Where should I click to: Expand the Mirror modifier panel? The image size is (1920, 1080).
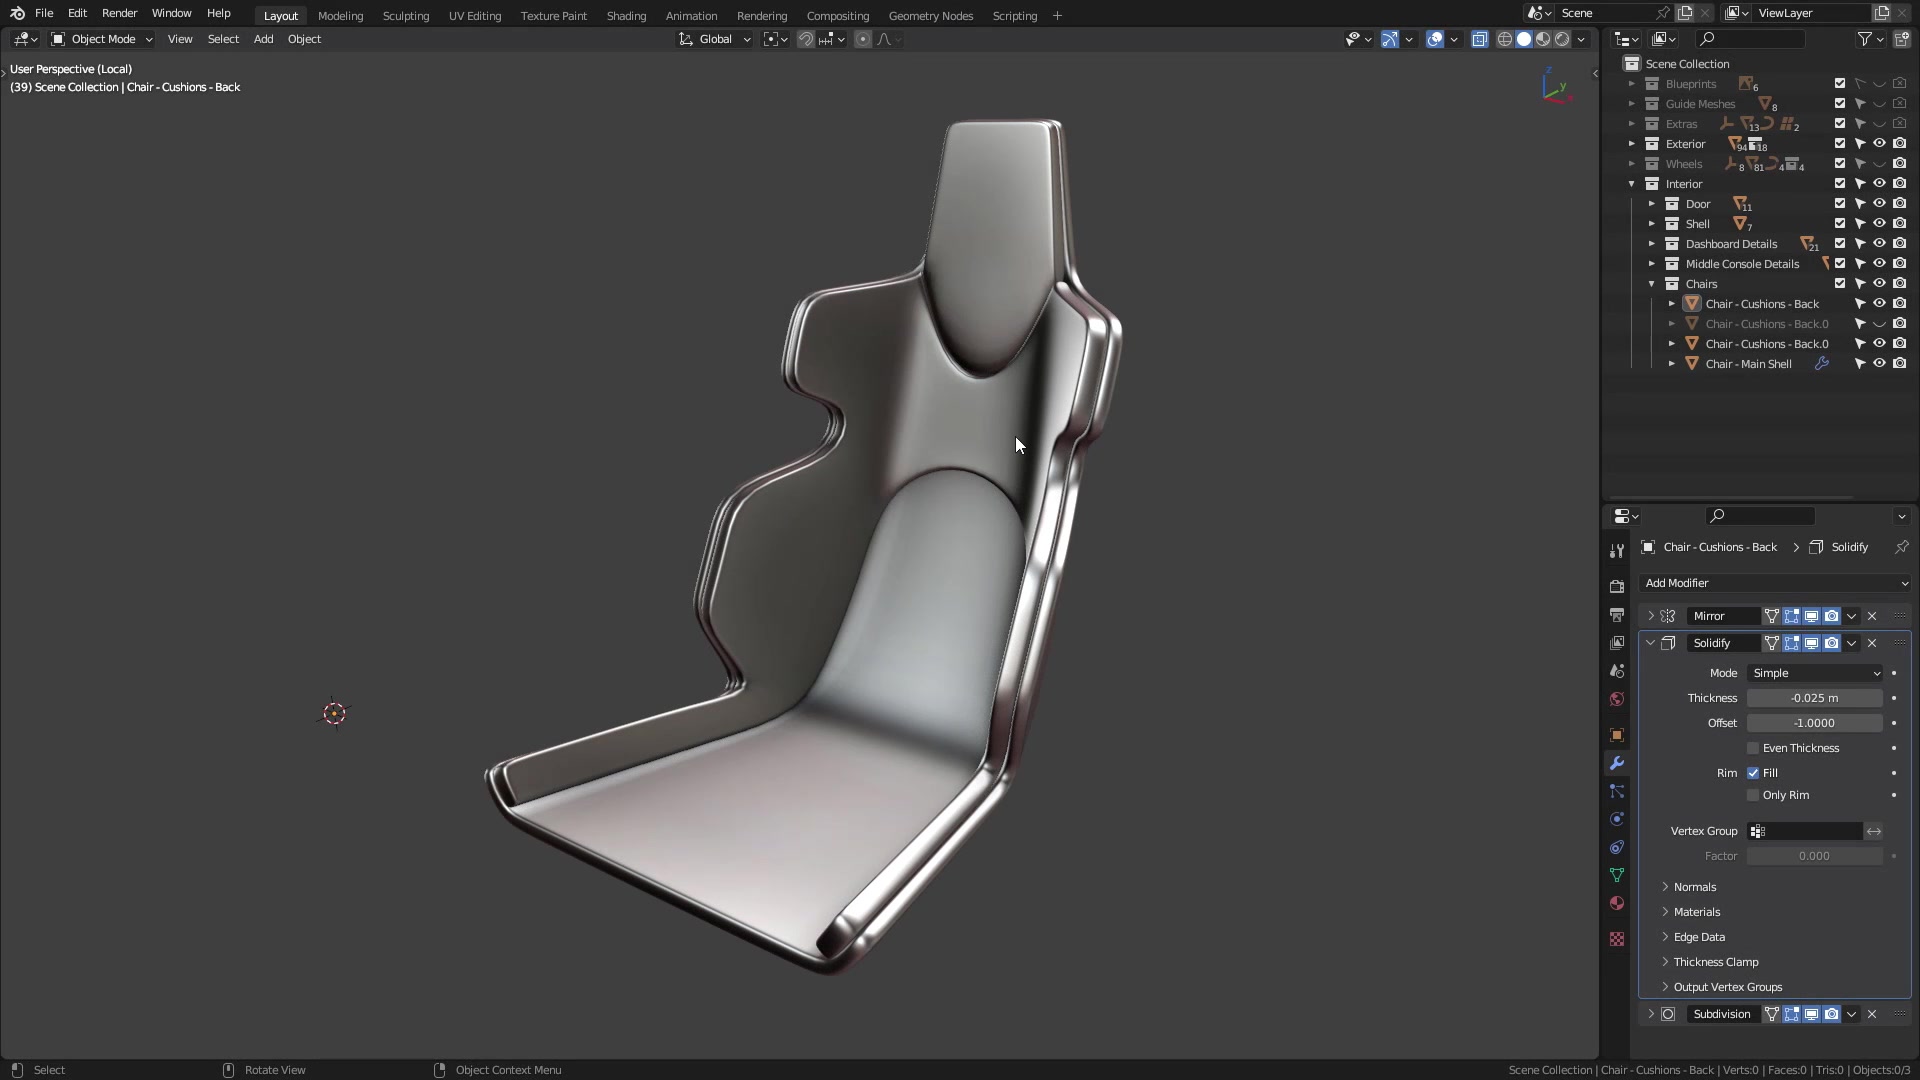tap(1651, 616)
